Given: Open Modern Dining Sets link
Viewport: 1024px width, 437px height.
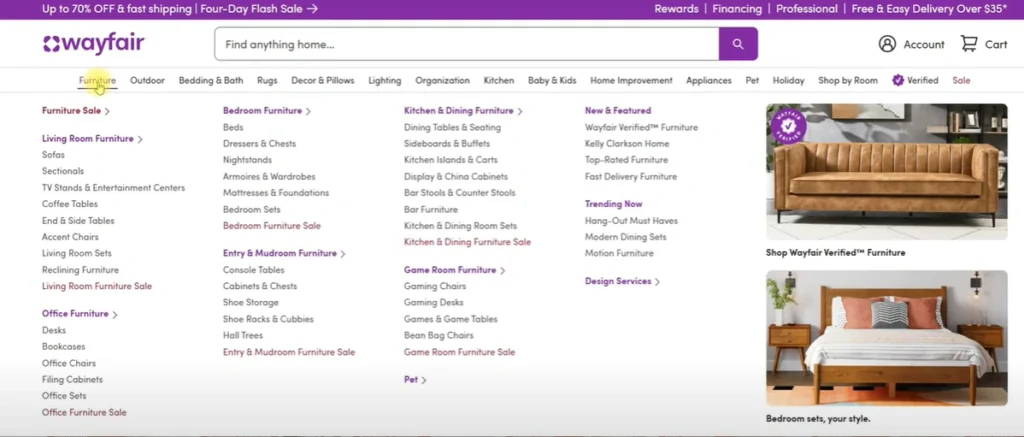Looking at the screenshot, I should coord(626,237).
